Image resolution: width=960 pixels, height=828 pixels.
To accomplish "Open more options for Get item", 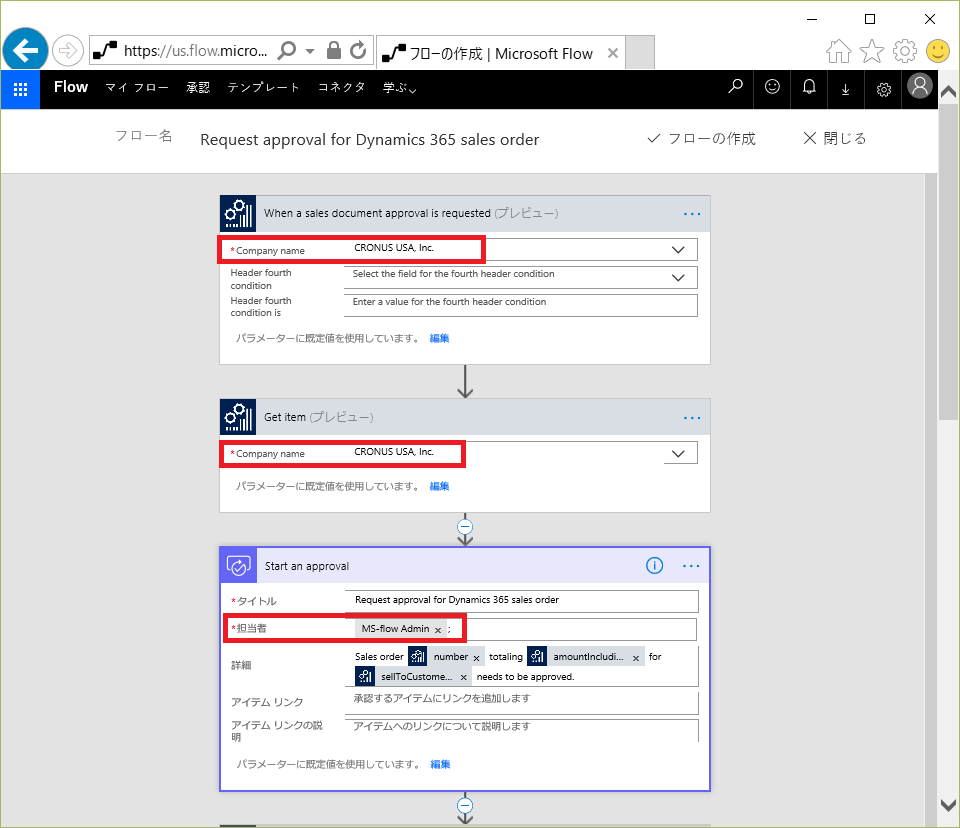I will (x=692, y=418).
